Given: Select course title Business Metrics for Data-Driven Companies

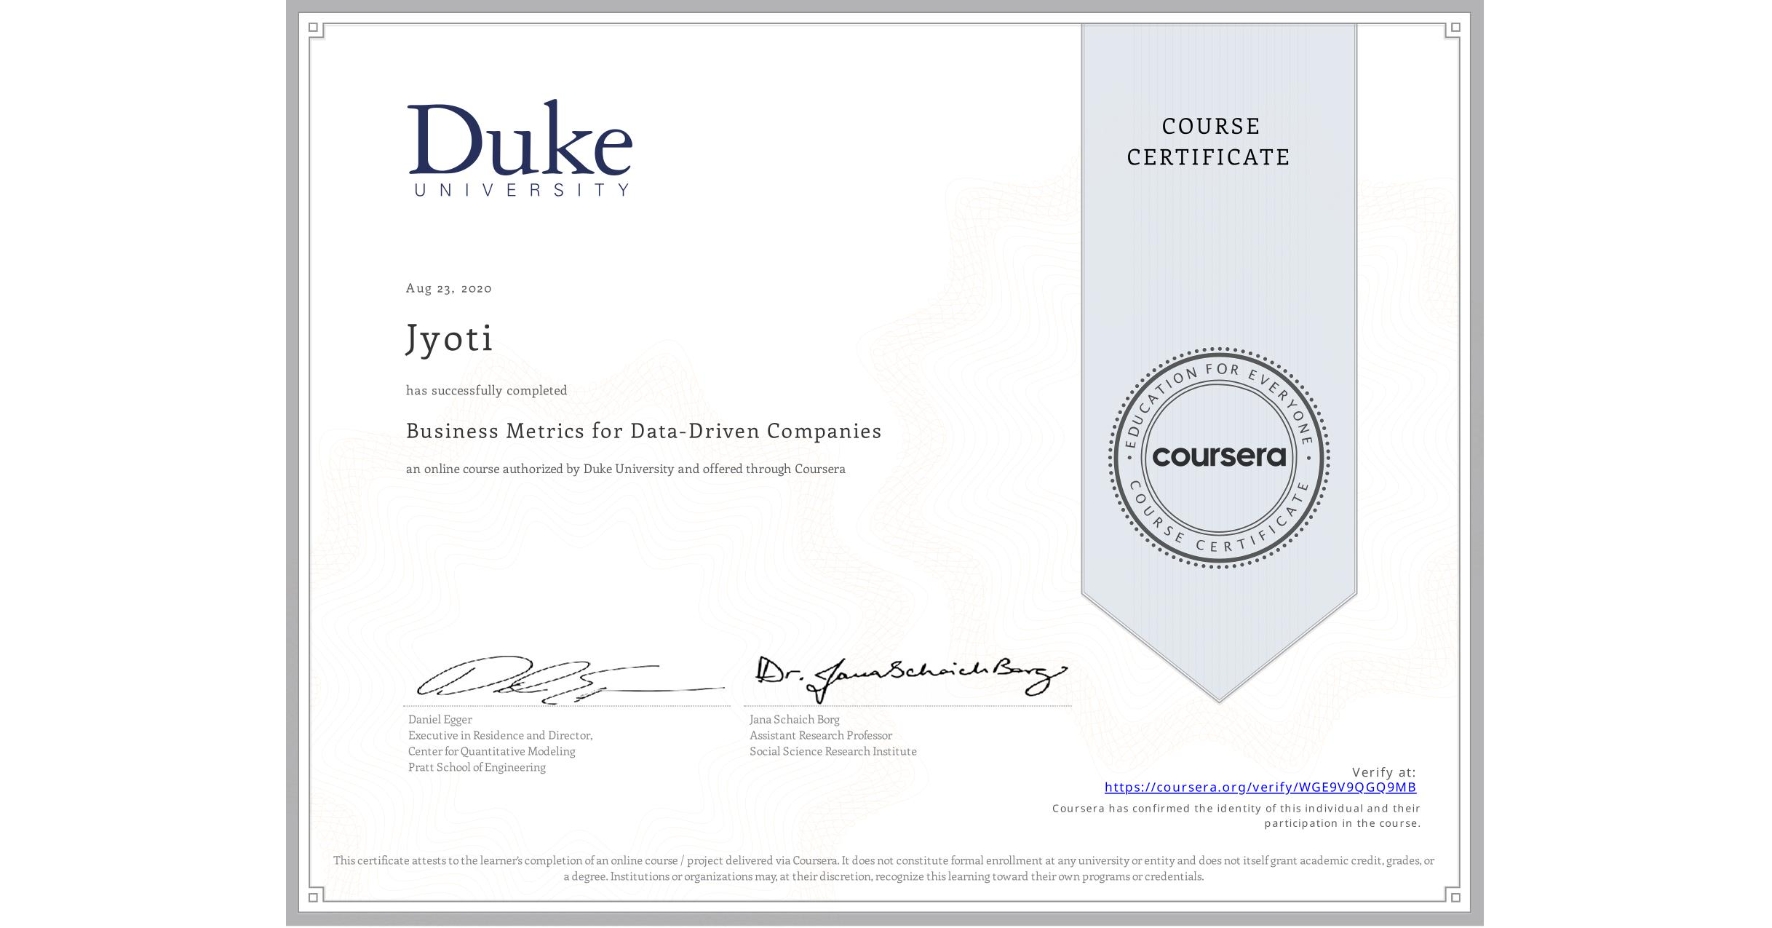Looking at the screenshot, I should click(644, 431).
